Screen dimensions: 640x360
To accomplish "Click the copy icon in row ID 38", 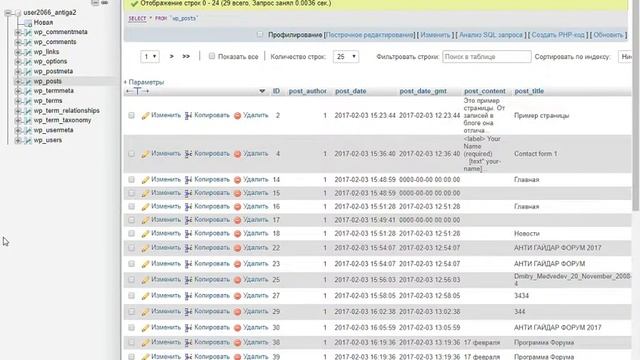I will click(188, 343).
